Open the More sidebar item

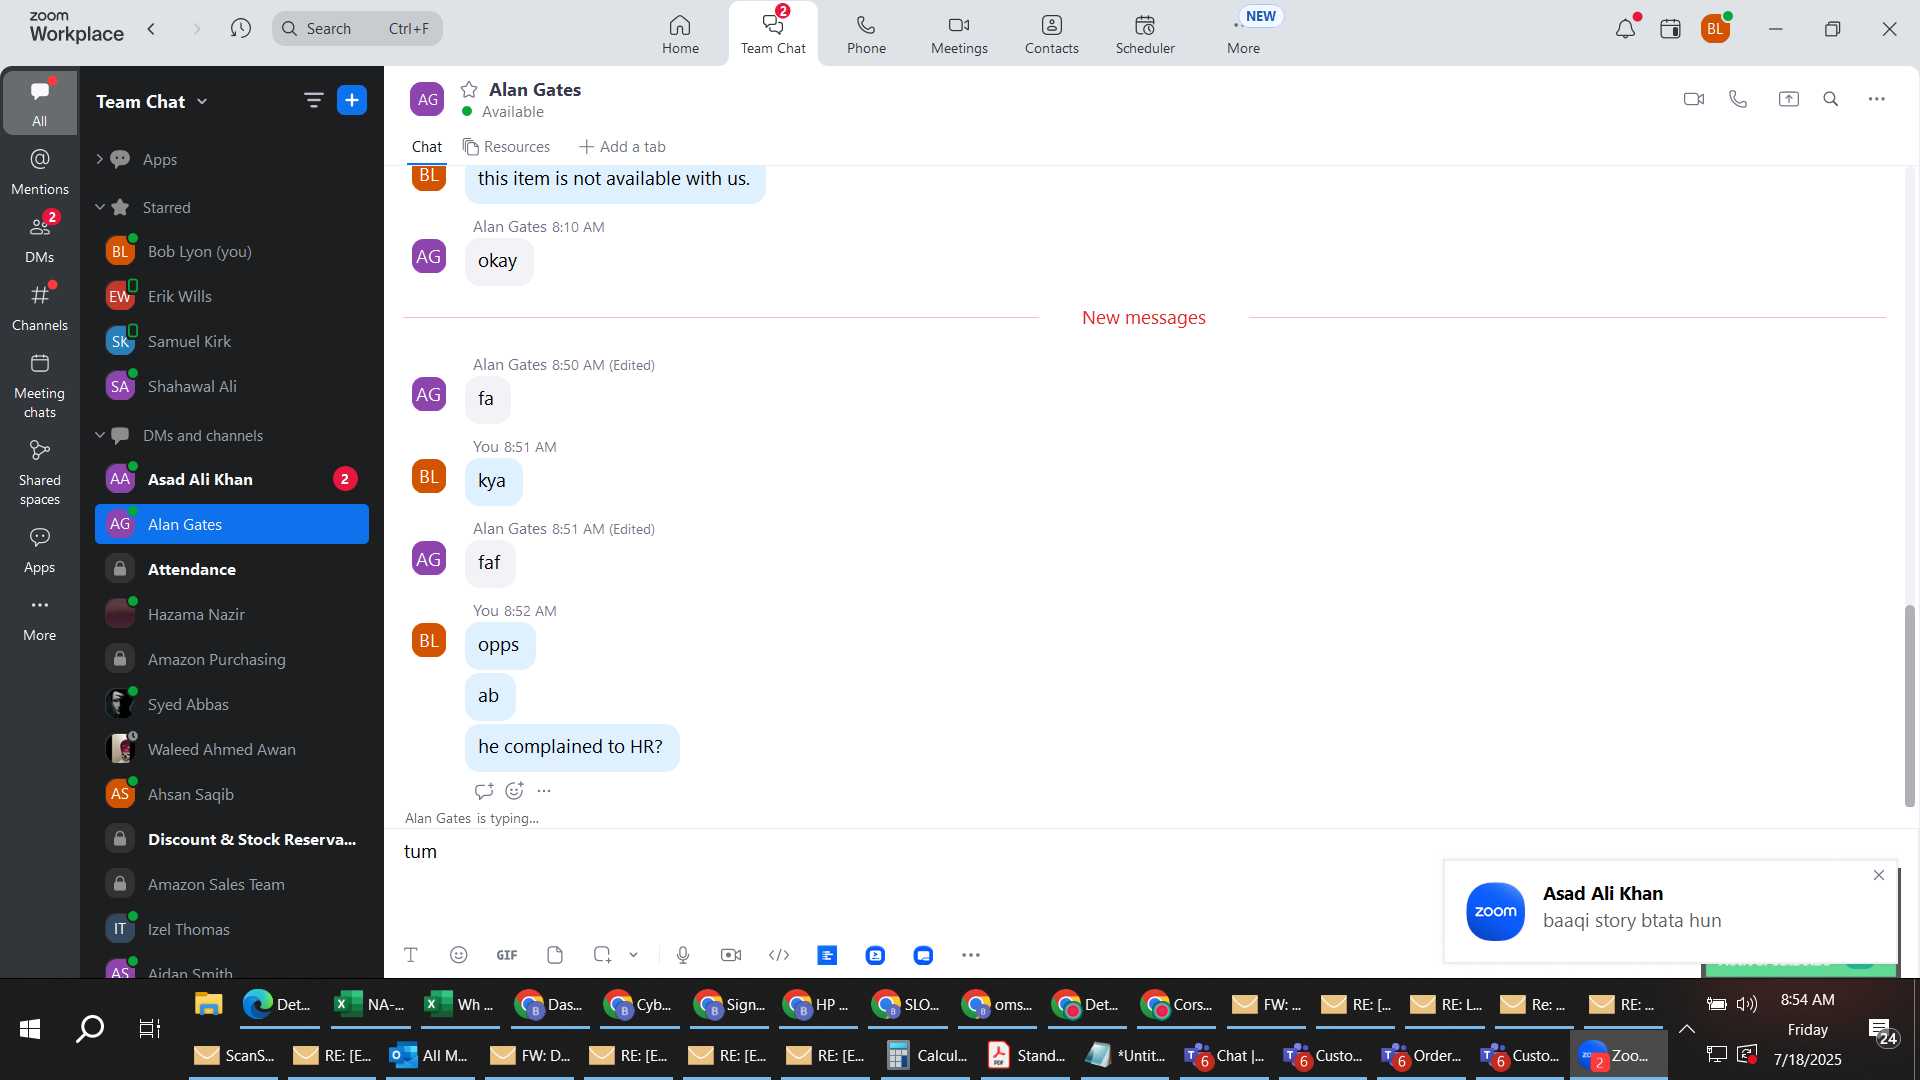click(40, 619)
